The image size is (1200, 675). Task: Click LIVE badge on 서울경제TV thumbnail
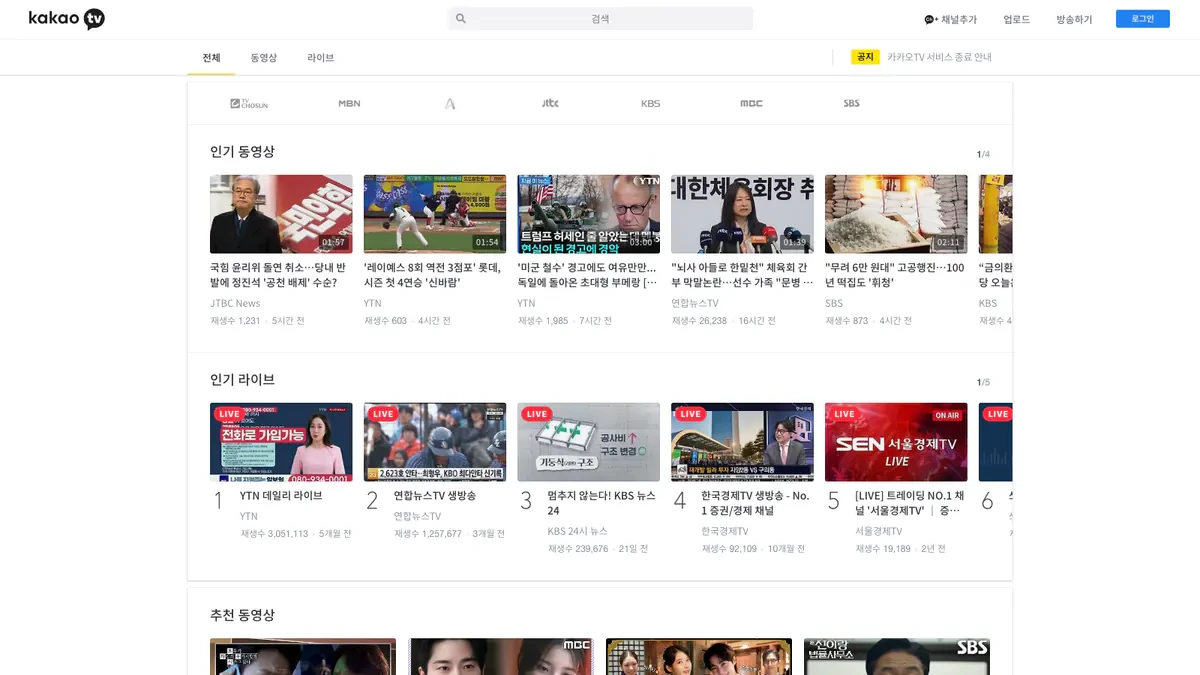coord(844,414)
